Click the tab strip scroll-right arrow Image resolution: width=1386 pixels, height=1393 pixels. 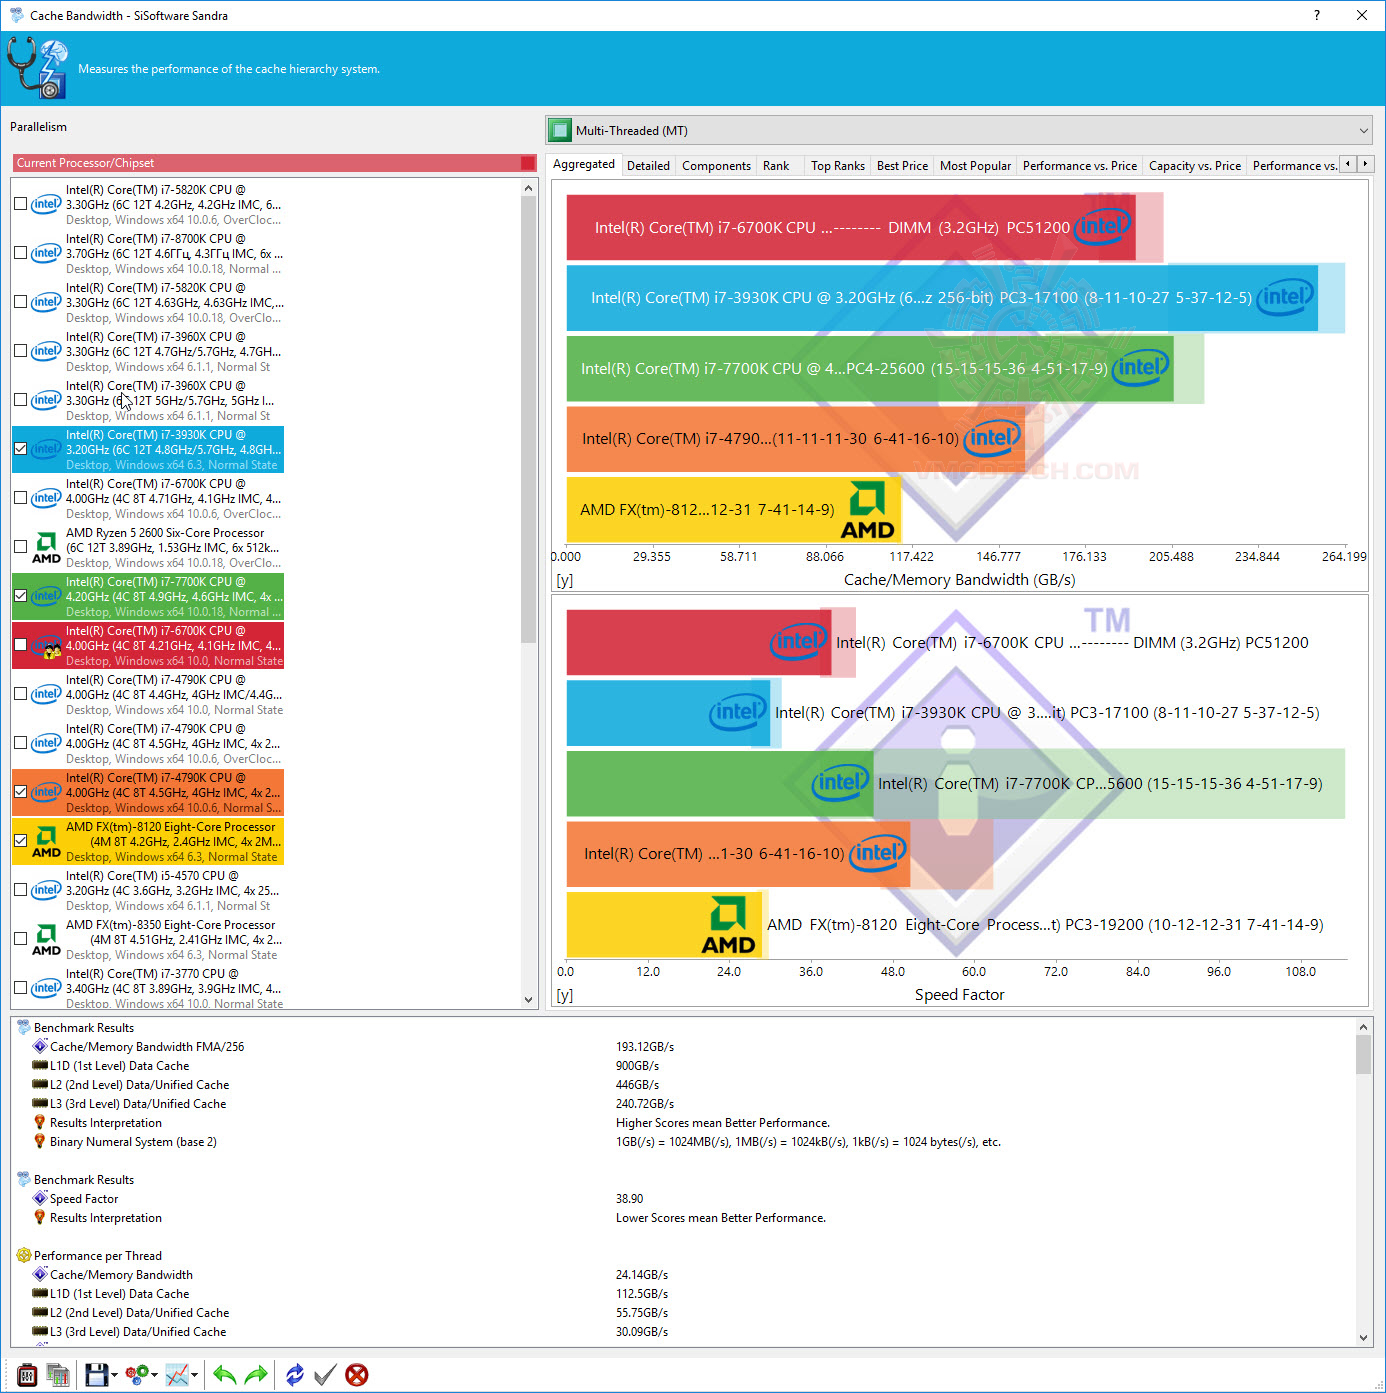(1365, 163)
